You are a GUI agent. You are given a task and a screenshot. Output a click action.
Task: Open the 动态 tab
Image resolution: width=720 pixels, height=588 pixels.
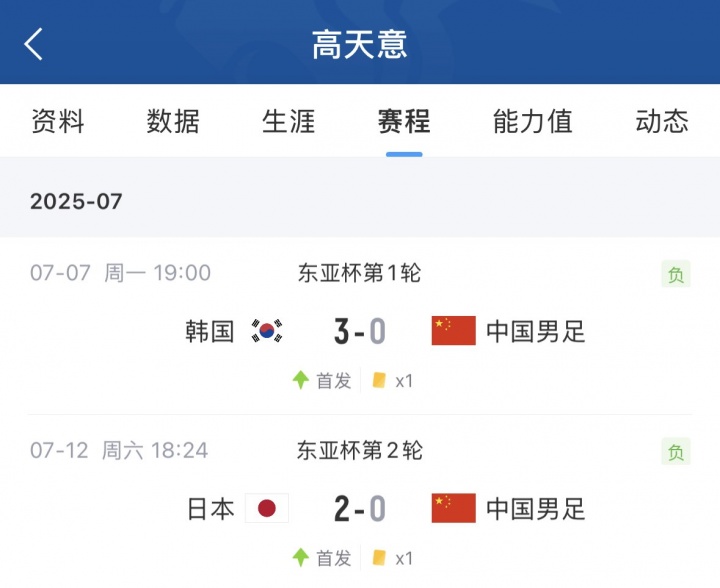(662, 121)
